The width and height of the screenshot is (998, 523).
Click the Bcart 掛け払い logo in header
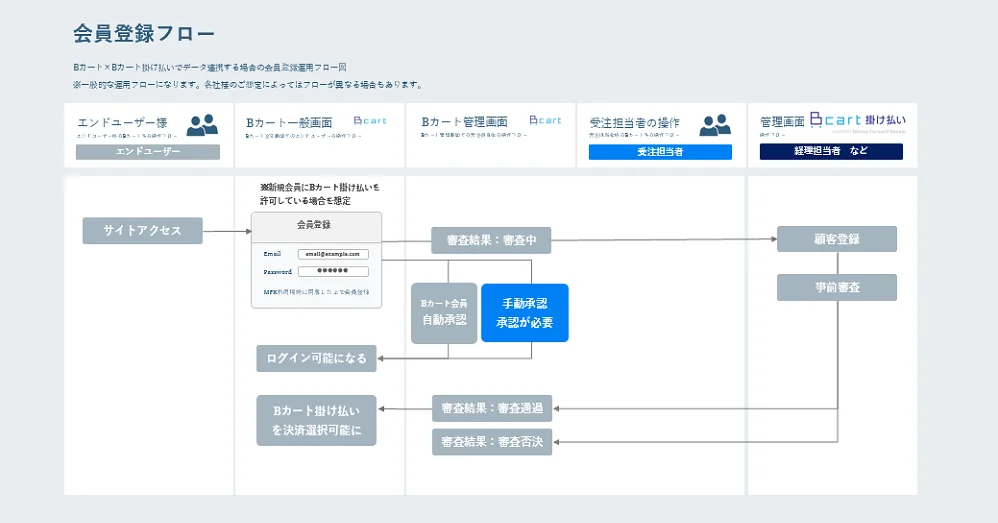858,120
